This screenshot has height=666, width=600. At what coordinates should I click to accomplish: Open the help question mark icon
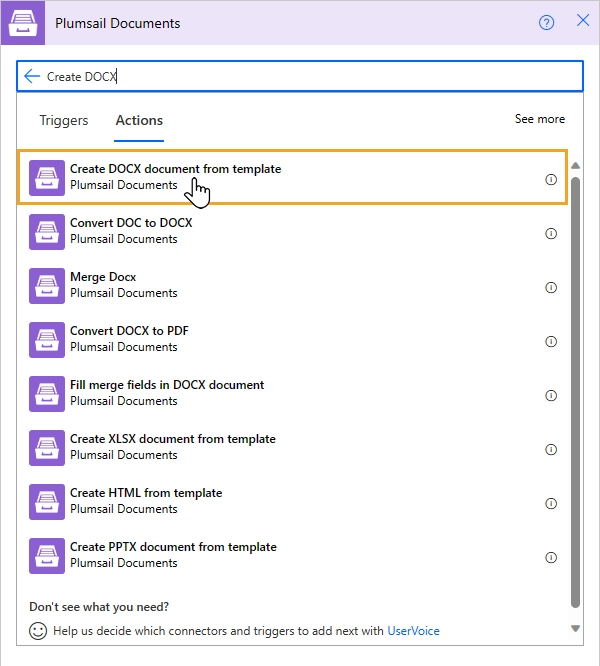[x=546, y=23]
